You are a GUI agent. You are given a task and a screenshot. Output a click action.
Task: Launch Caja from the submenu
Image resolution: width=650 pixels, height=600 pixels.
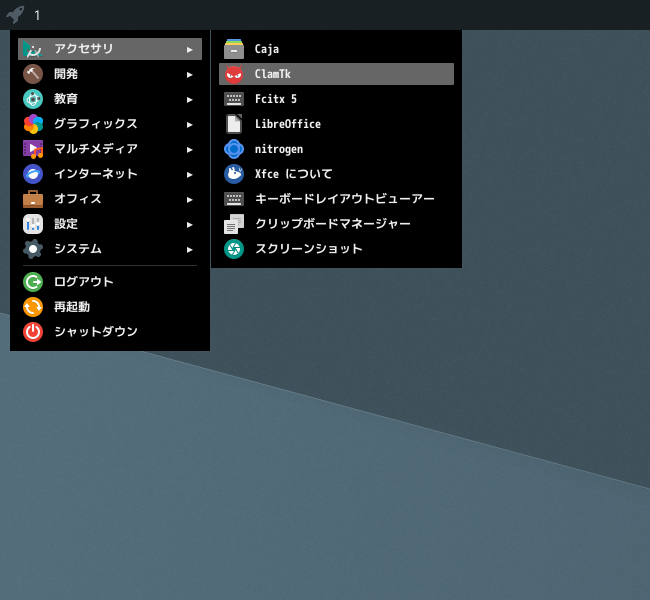click(x=336, y=49)
